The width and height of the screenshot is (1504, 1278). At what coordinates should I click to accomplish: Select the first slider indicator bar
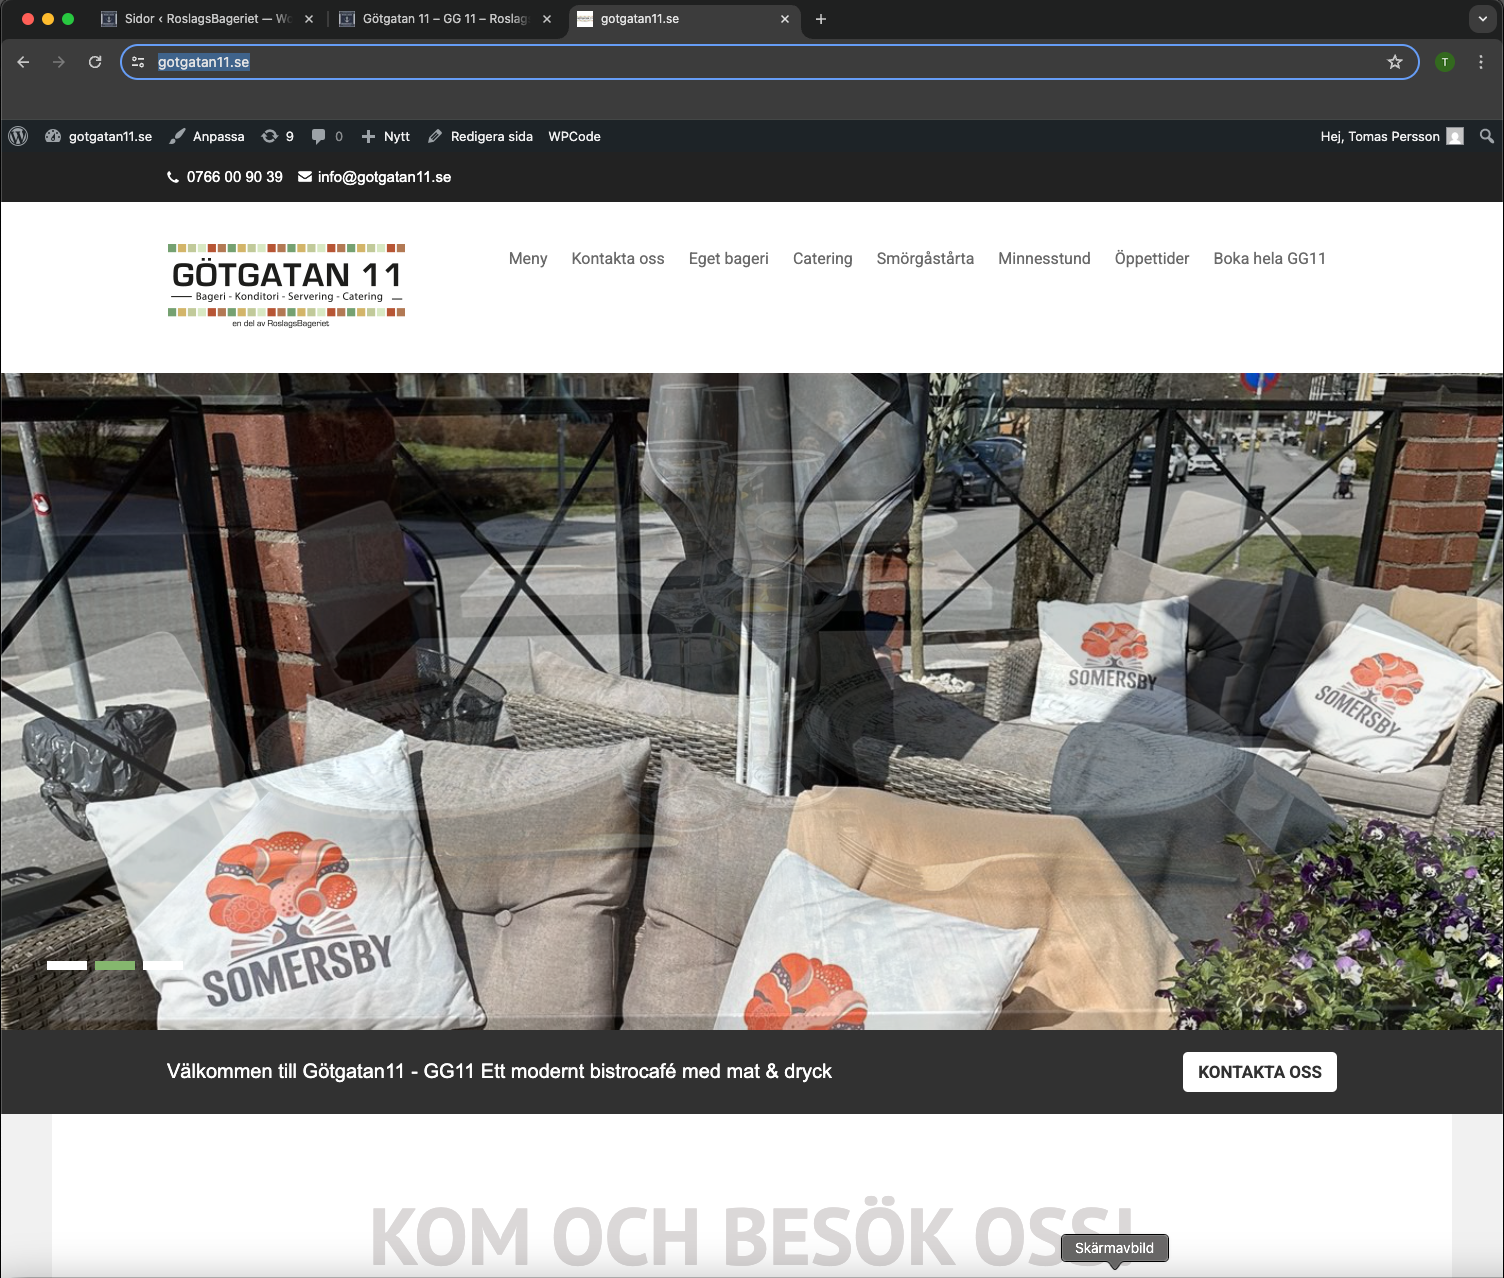pyautogui.click(x=67, y=965)
